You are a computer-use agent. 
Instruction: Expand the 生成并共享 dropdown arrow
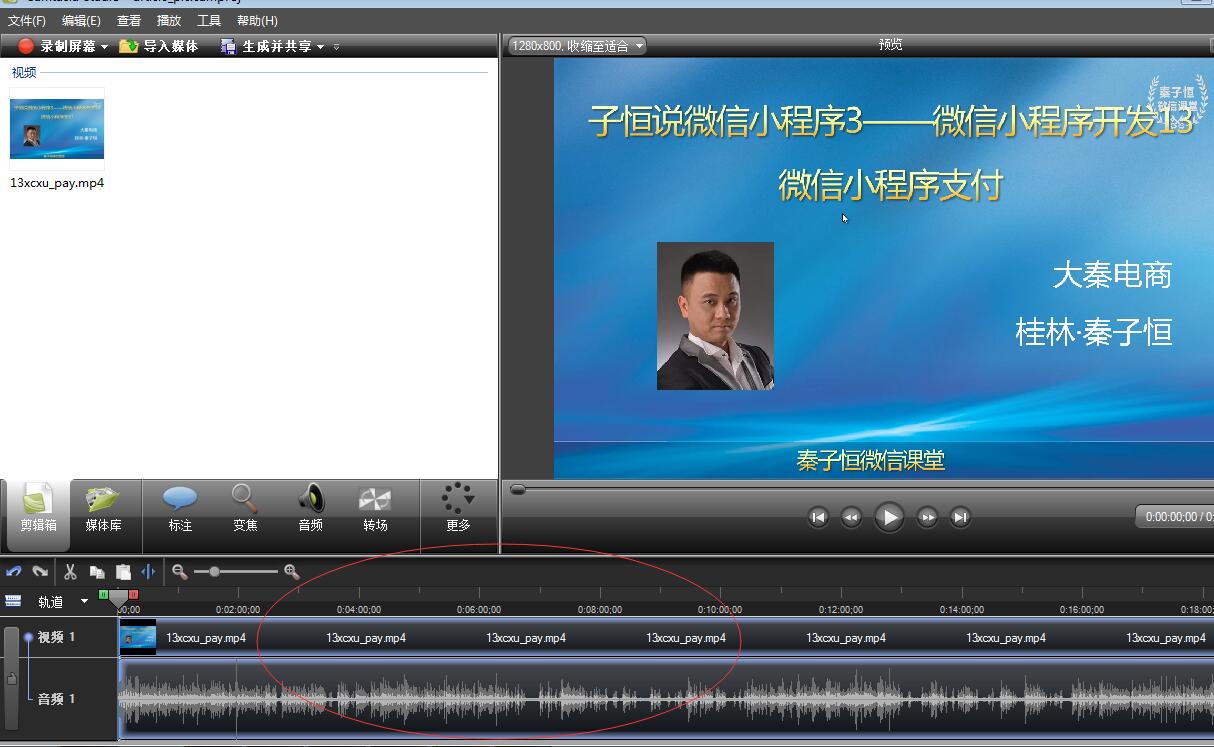(320, 47)
